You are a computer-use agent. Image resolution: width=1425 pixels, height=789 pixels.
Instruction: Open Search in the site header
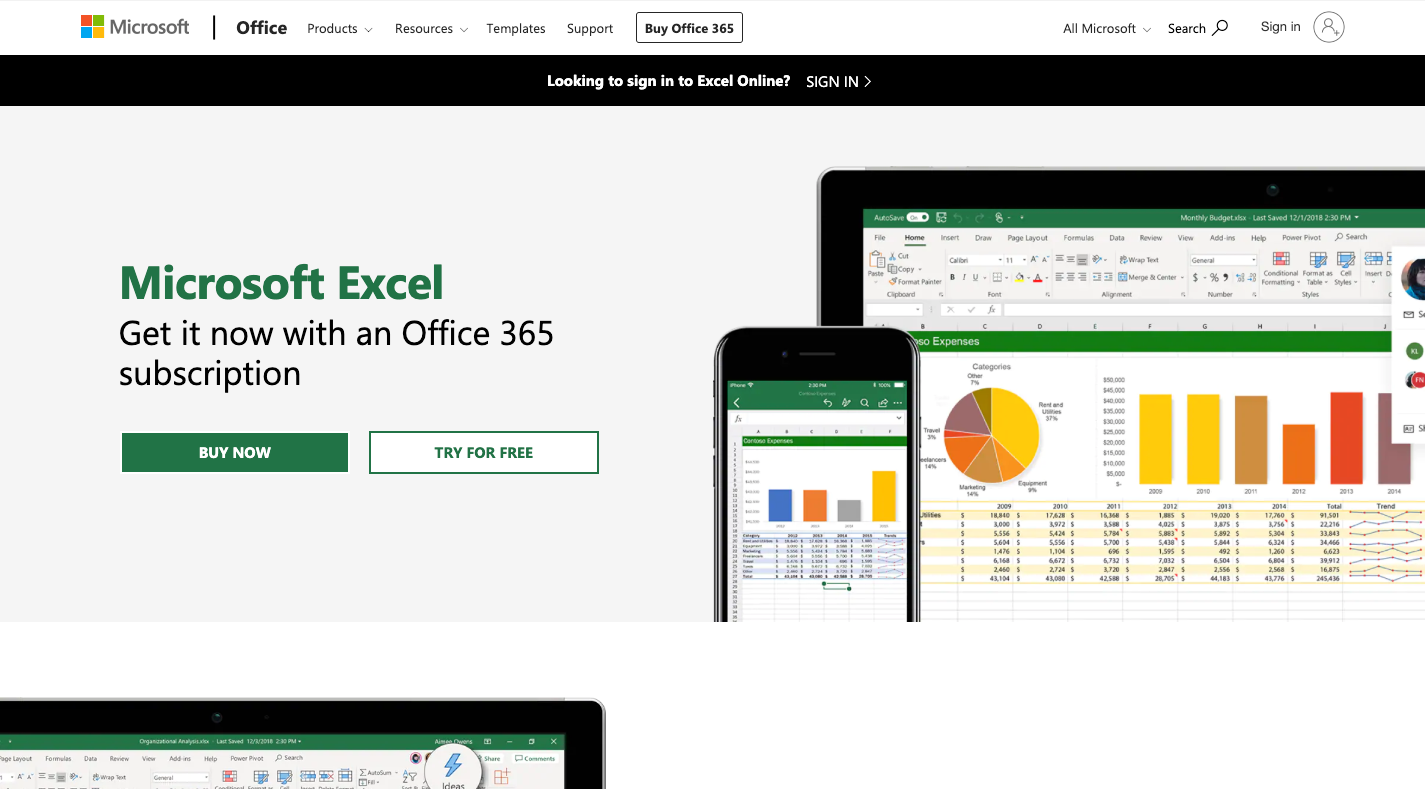pyautogui.click(x=1197, y=28)
